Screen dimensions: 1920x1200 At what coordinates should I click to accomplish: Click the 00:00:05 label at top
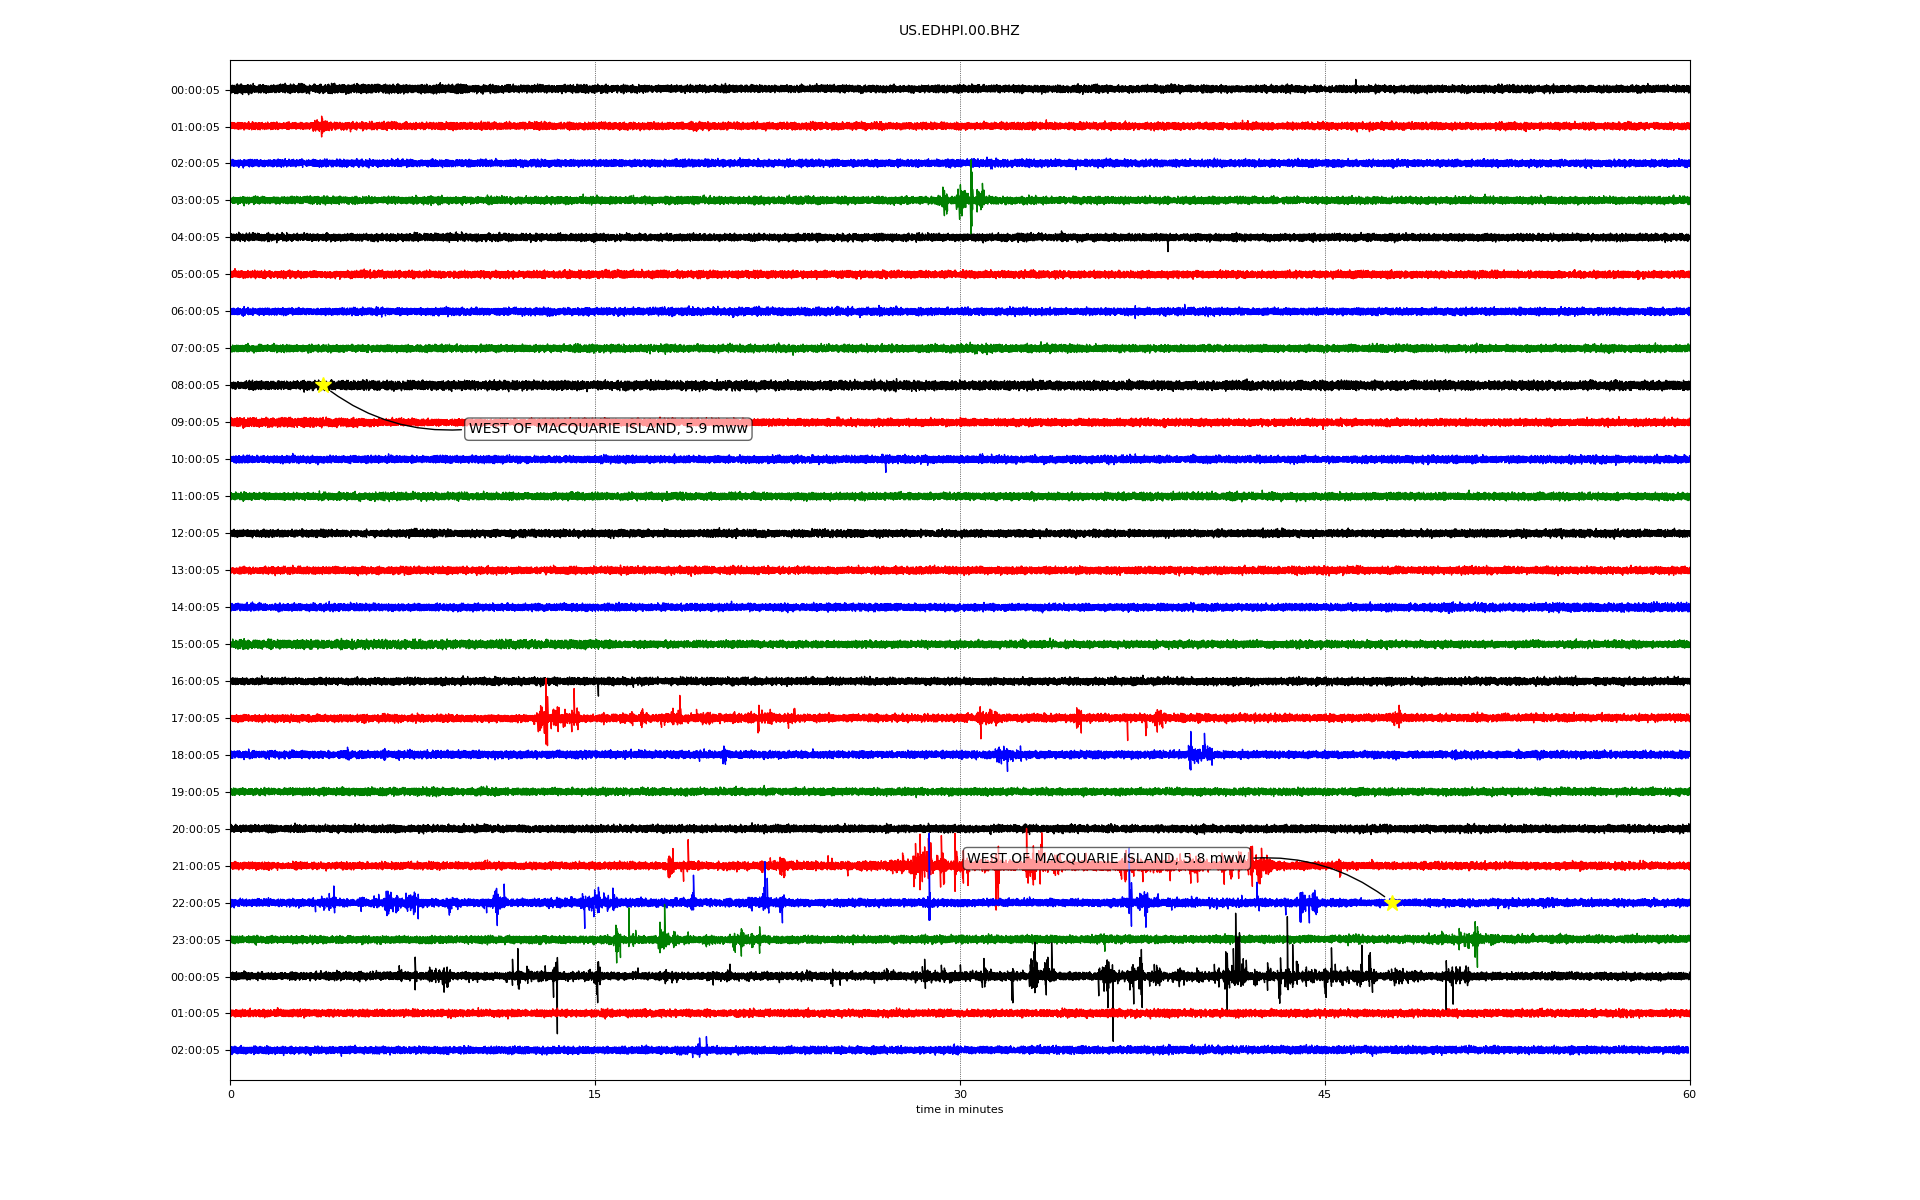[x=195, y=91]
